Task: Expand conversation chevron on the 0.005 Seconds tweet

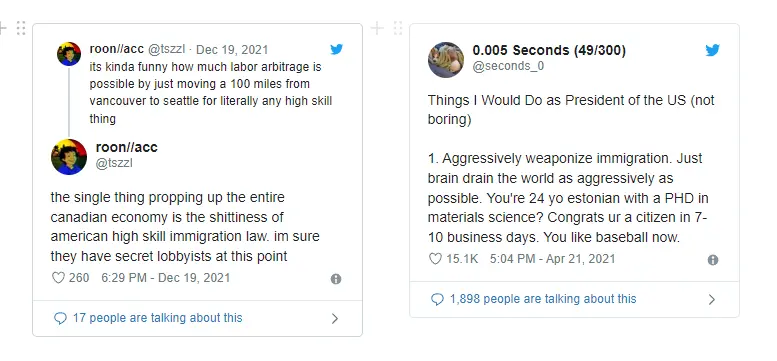Action: pos(712,300)
